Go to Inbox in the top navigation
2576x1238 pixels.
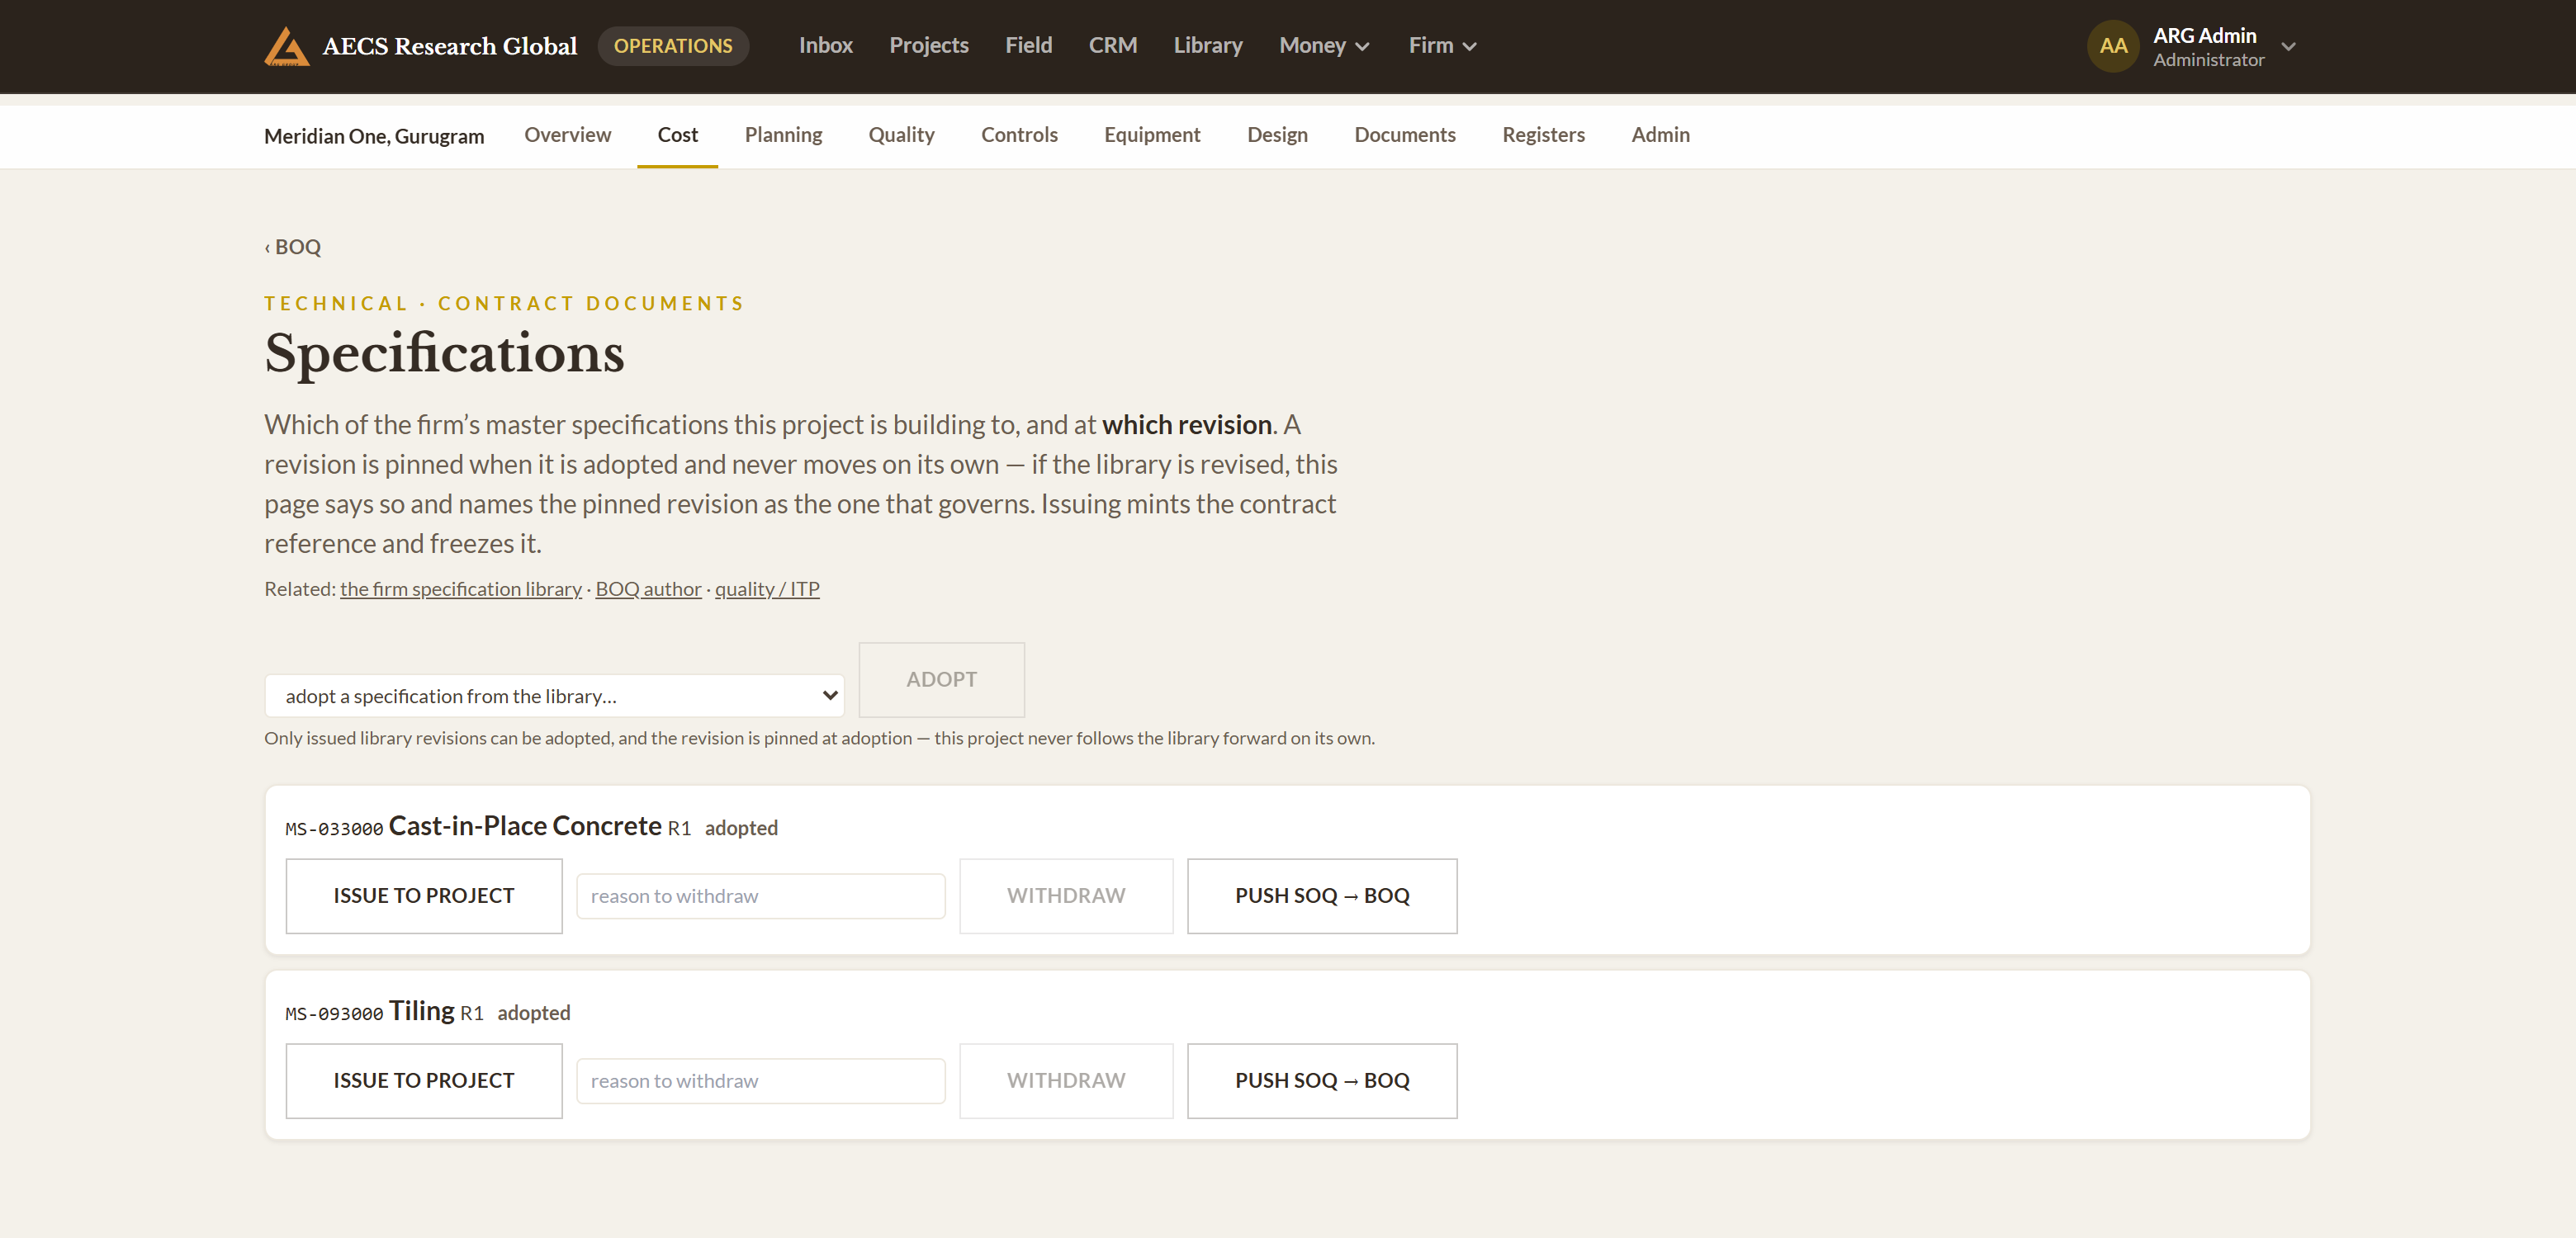tap(825, 46)
